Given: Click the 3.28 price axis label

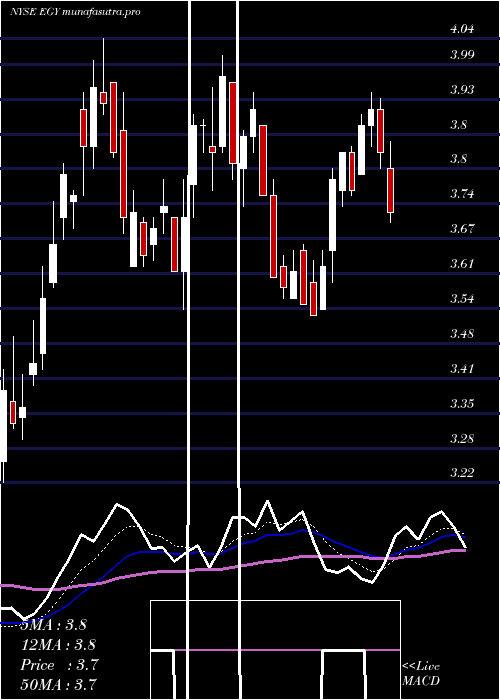Looking at the screenshot, I should click(x=462, y=438).
